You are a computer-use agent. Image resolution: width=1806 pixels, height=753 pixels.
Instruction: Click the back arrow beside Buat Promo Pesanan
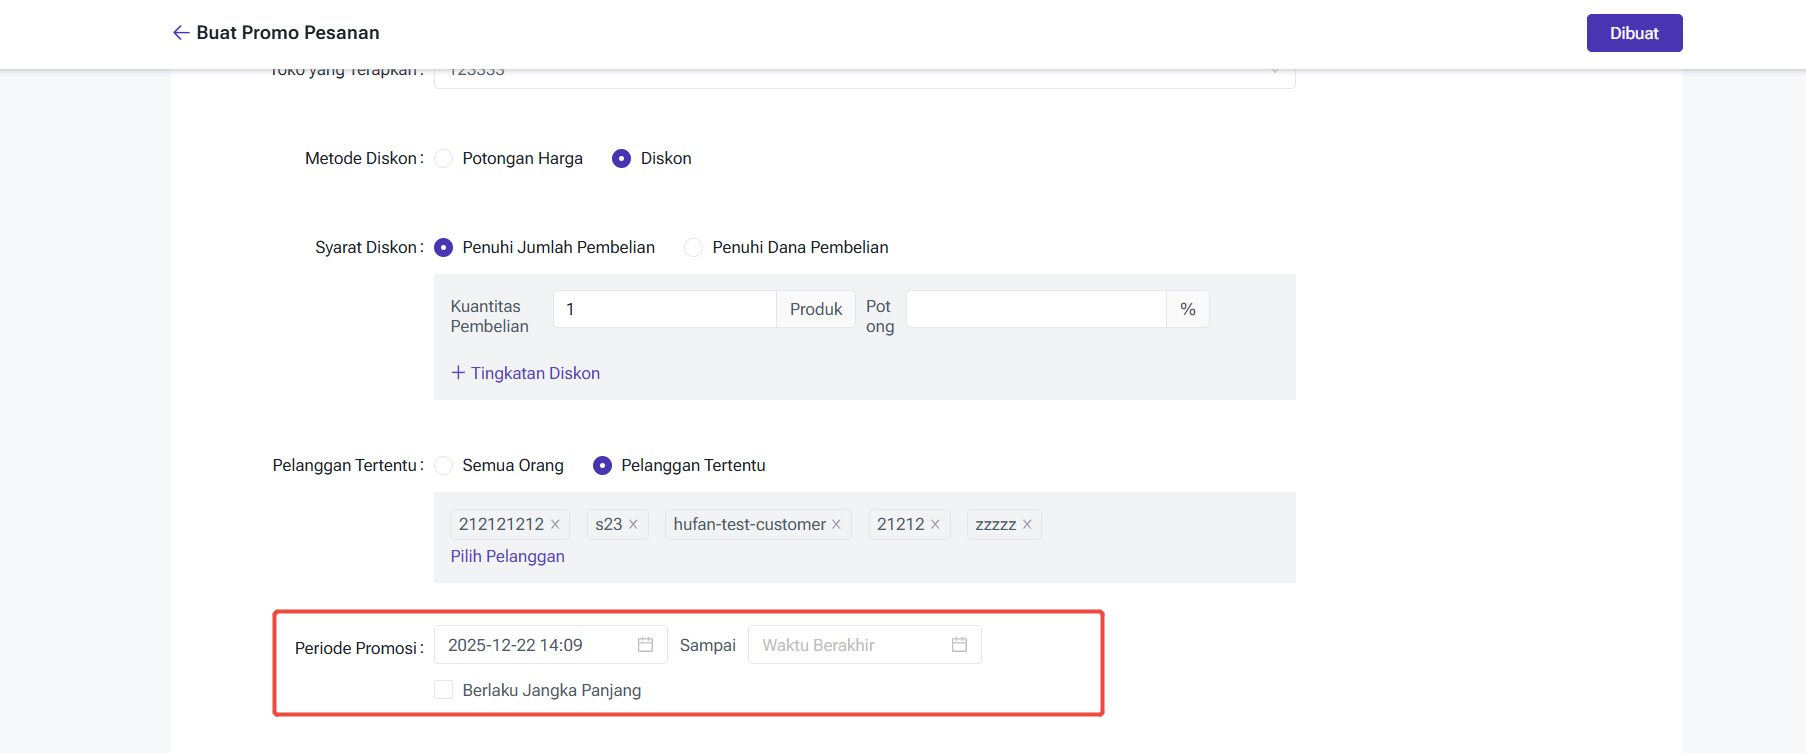tap(181, 33)
